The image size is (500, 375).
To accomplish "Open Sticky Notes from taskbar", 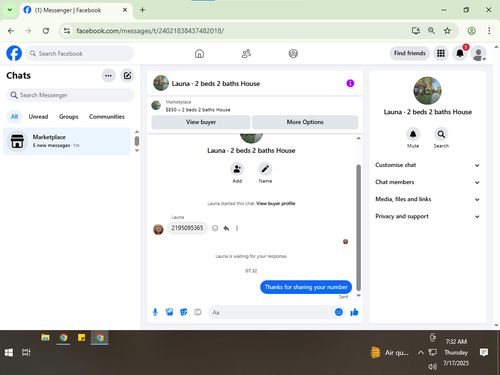I will click(x=81, y=338).
